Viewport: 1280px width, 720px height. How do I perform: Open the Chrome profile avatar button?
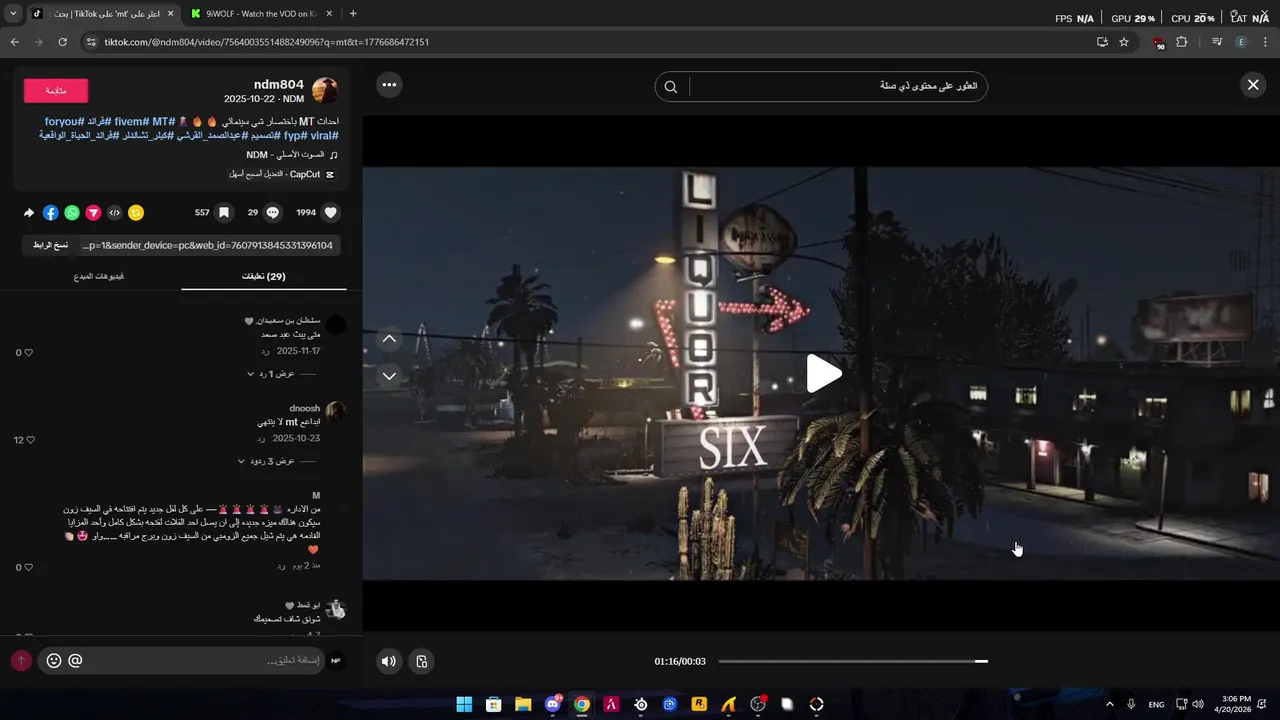[1242, 42]
